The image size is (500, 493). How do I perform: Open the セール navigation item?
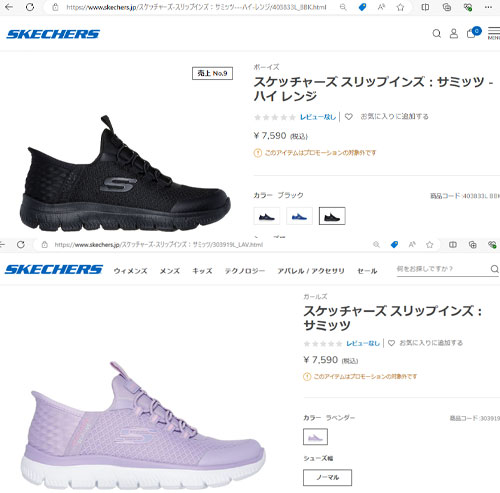click(x=367, y=271)
